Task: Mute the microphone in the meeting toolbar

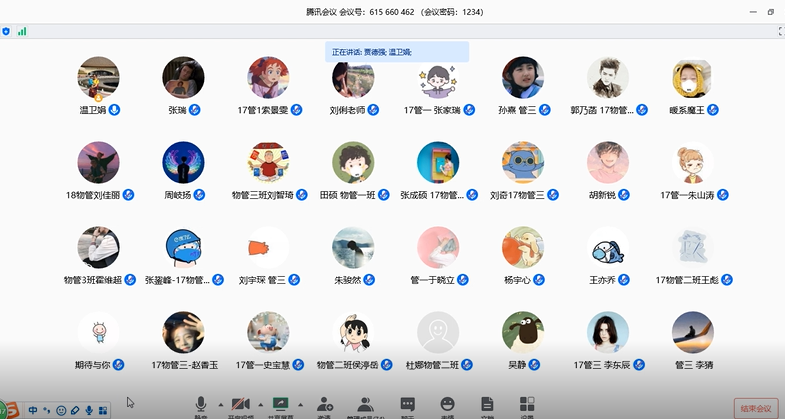Action: click(x=200, y=404)
